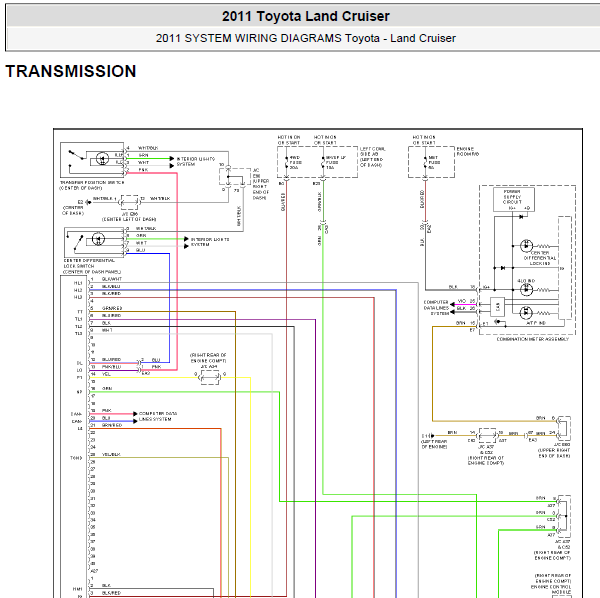Click the A/T P IND lamp symbol
Image resolution: width=600 pixels, height=598 pixels.
click(x=527, y=313)
